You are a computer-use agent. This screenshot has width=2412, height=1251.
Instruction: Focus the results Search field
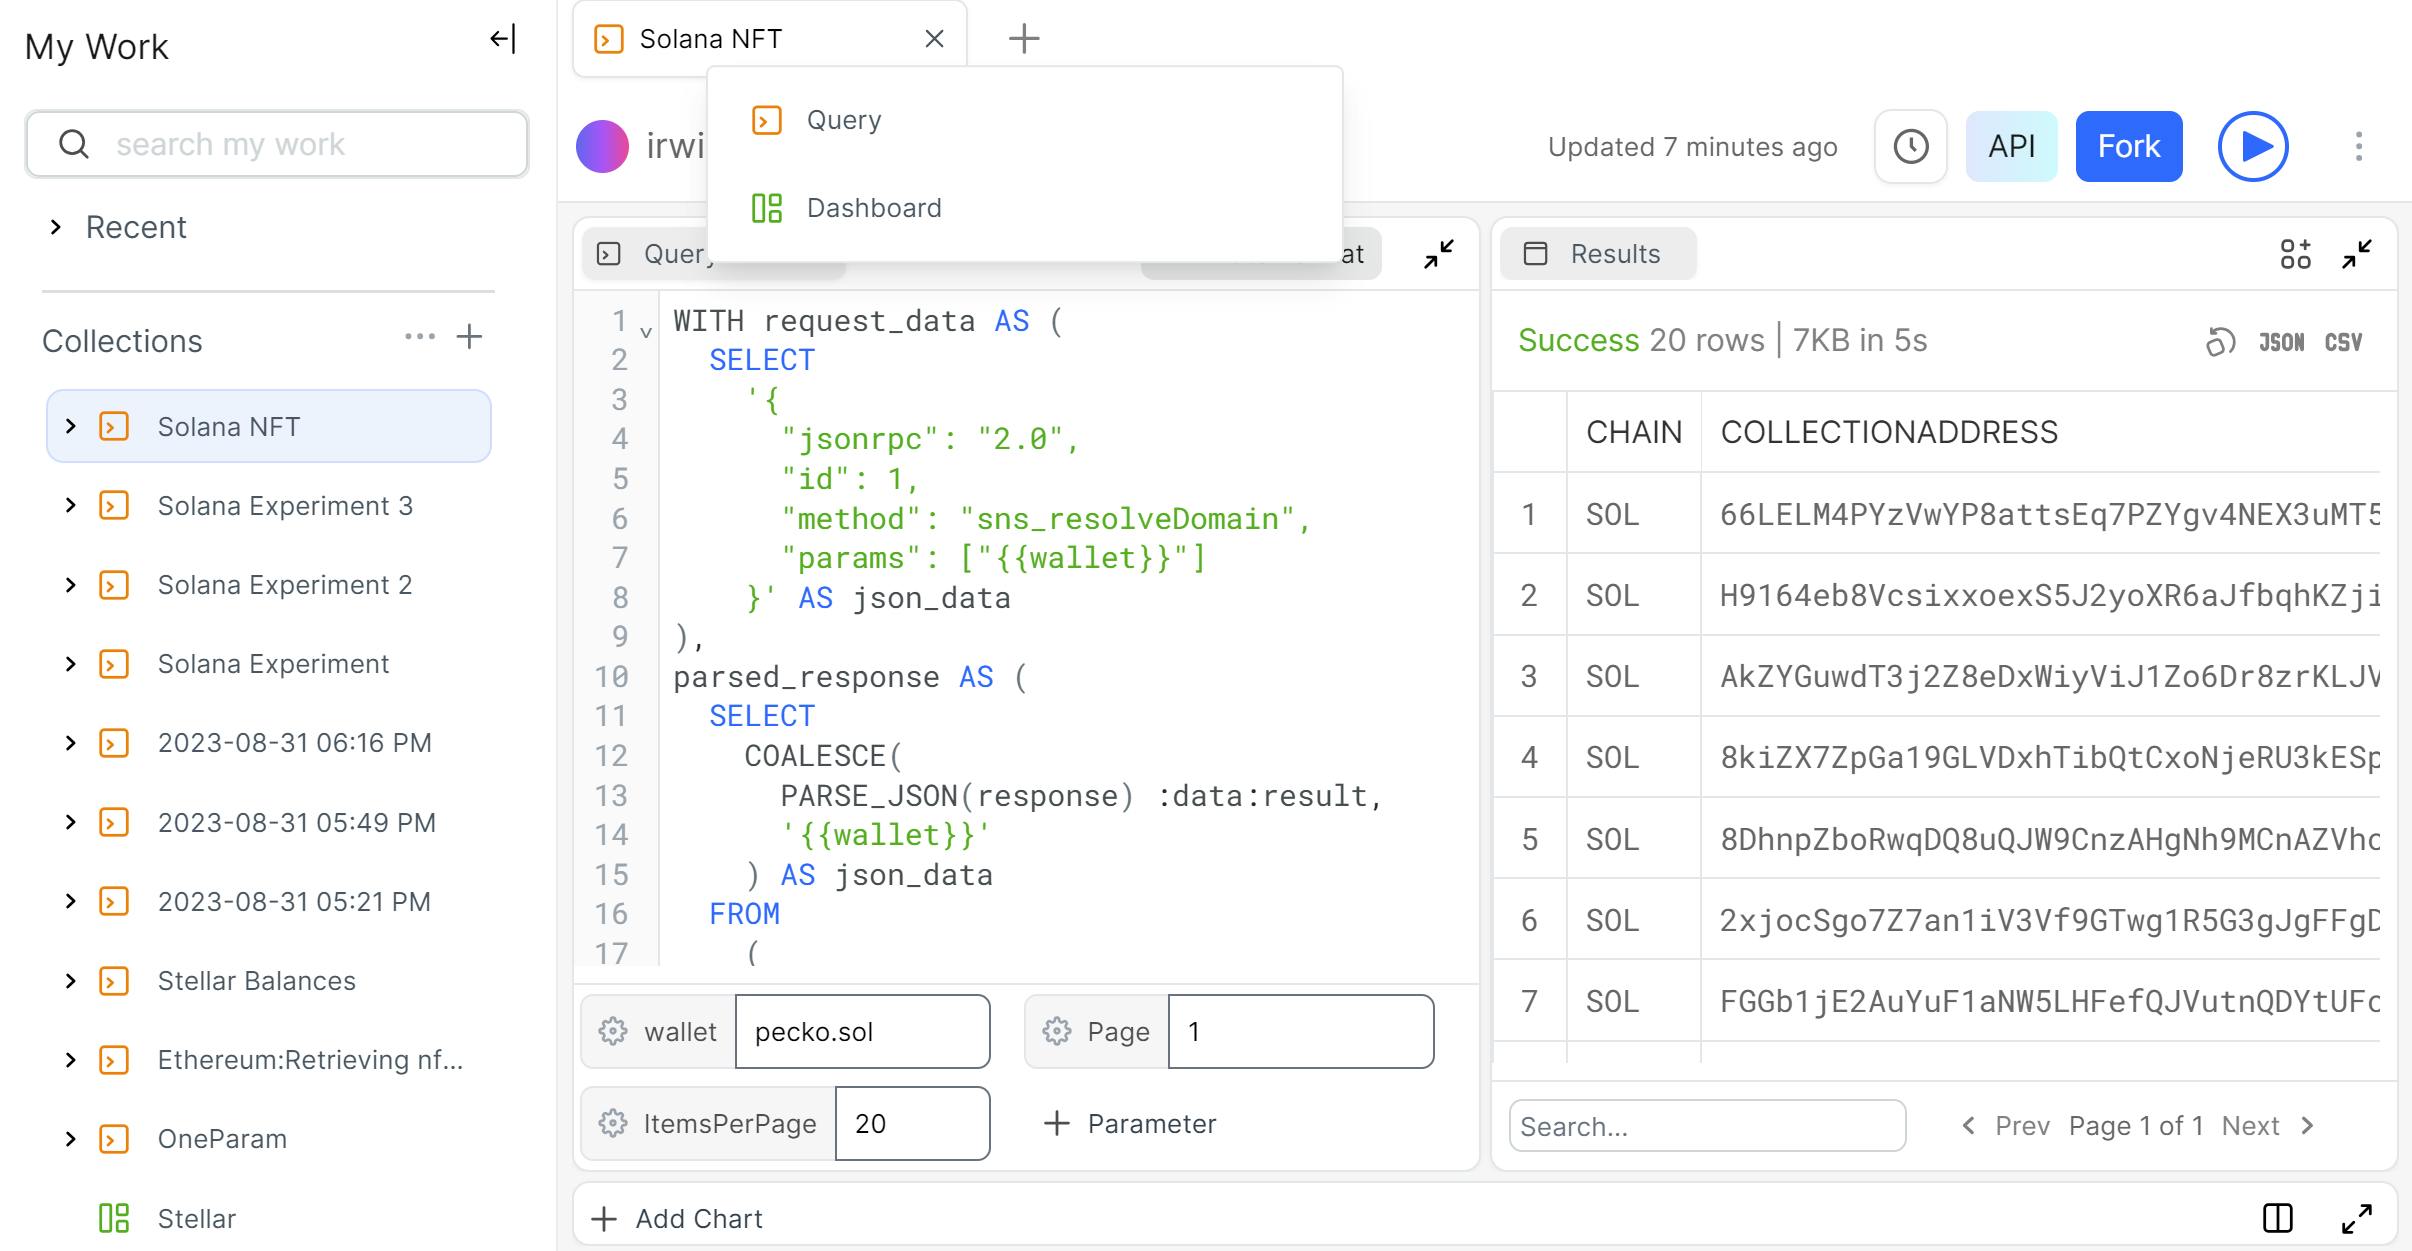(1707, 1126)
